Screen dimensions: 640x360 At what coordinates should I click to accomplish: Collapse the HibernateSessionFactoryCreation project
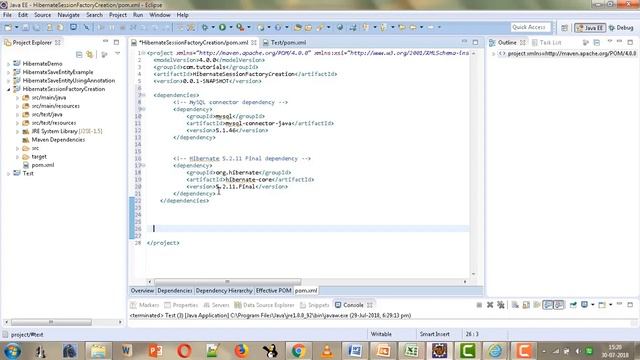(8, 89)
